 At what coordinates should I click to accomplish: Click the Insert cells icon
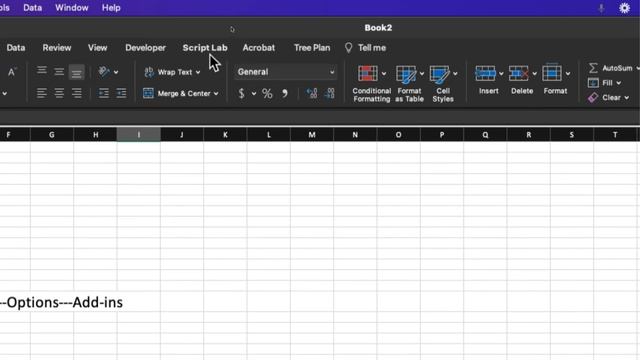[x=485, y=74]
